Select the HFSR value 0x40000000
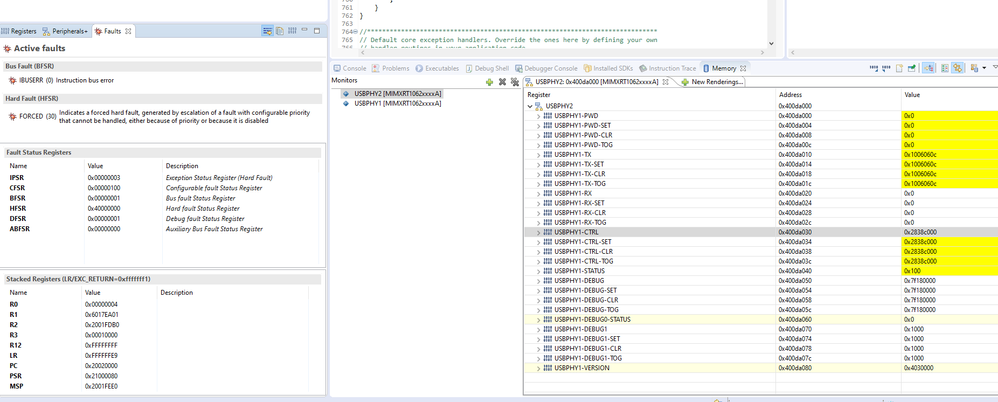Screen dimensions: 998x402 point(106,209)
